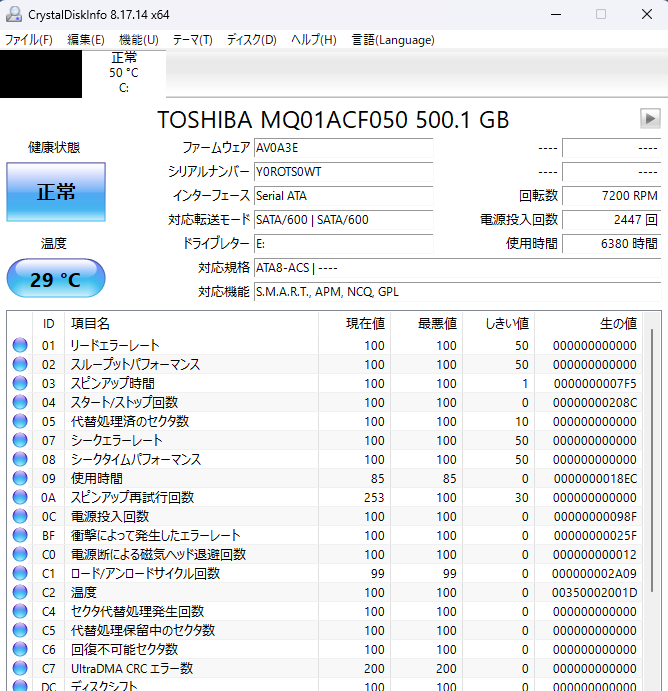Open the 機能(U) menu
668x691 pixels.
click(139, 40)
